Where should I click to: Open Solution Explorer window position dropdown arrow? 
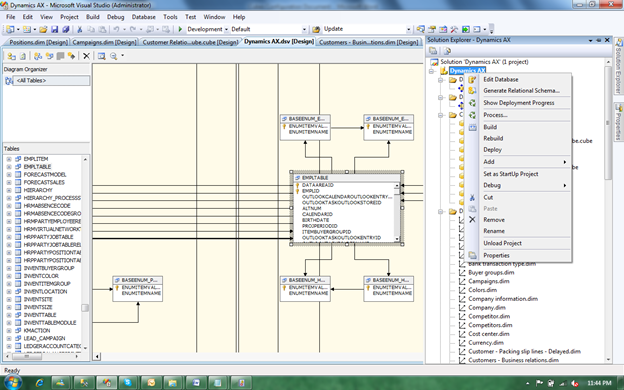coord(590,40)
